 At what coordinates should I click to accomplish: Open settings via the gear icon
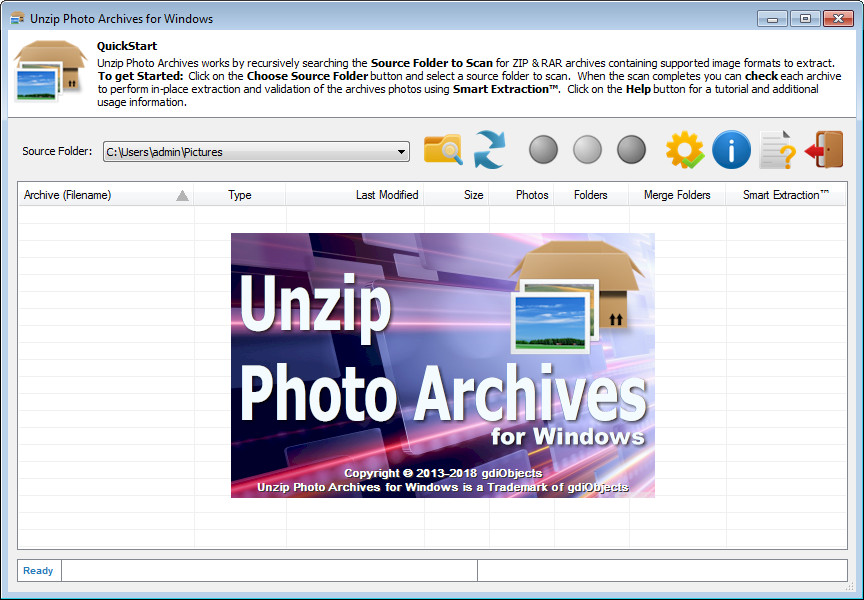(x=684, y=149)
